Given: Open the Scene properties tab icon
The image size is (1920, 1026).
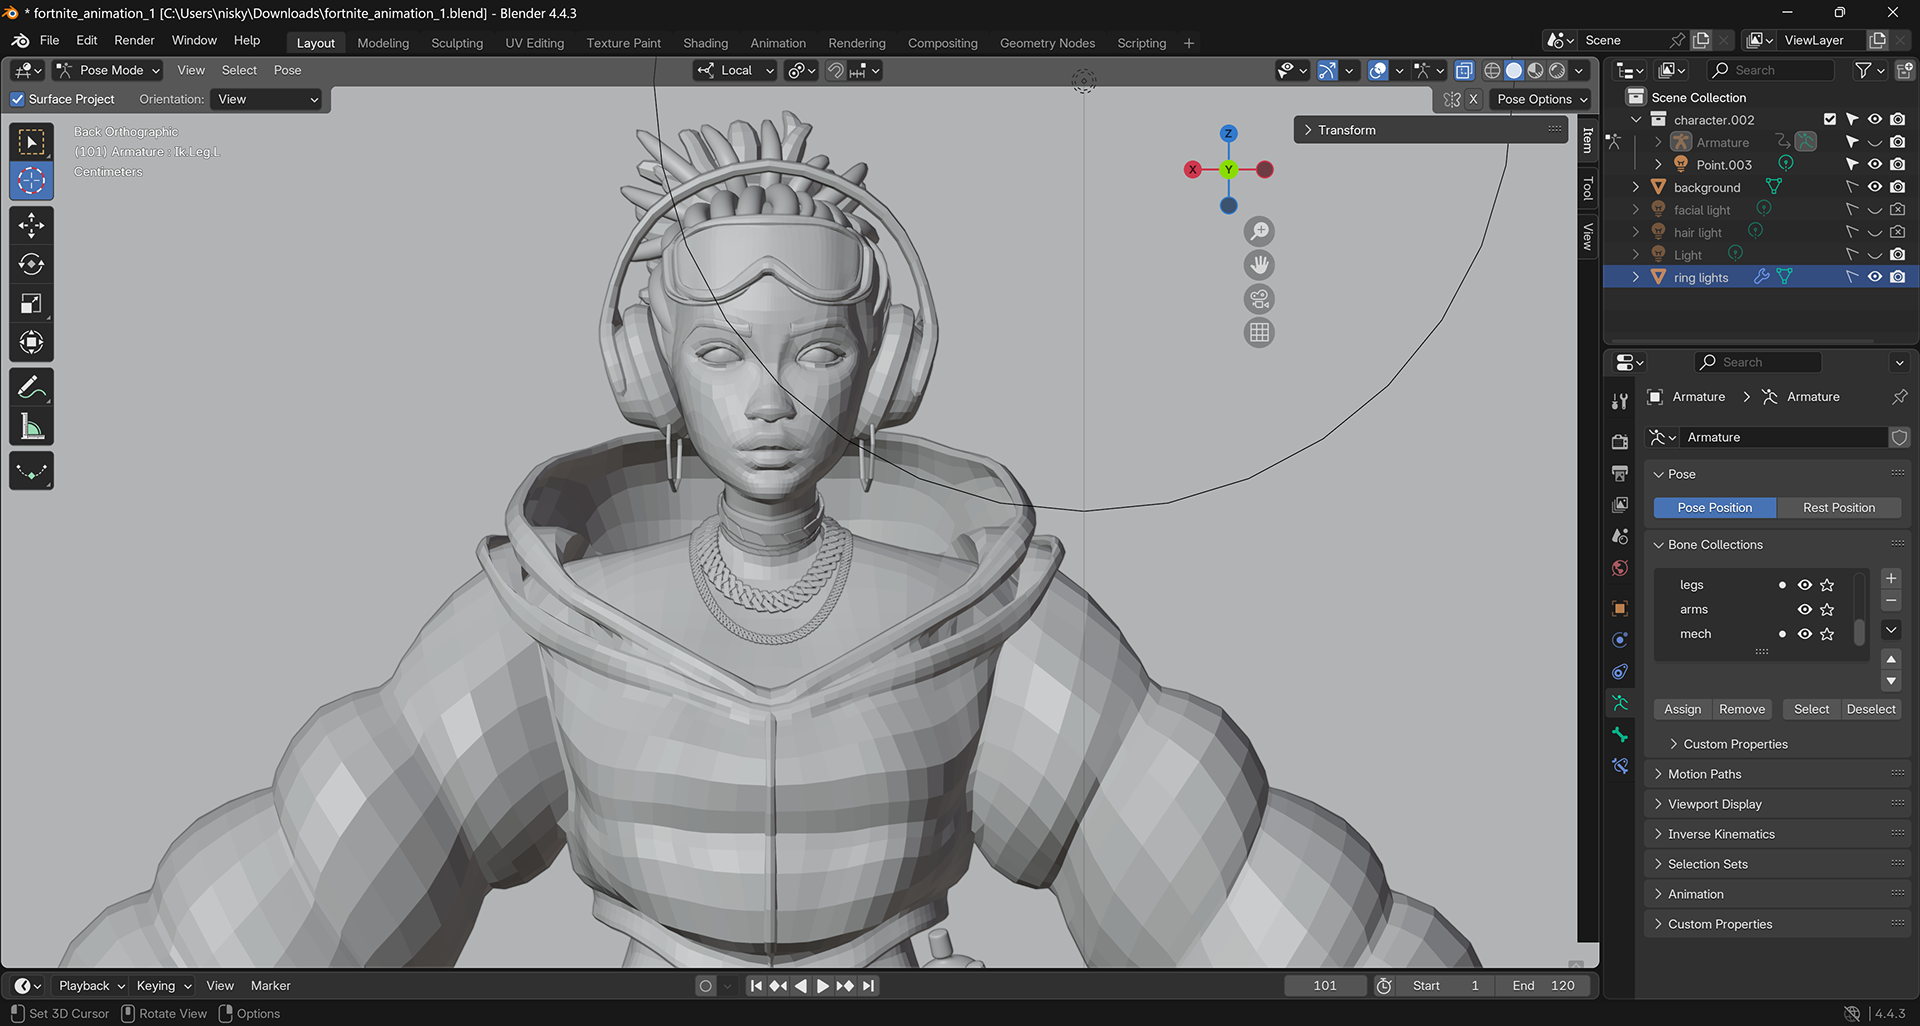Looking at the screenshot, I should tap(1620, 537).
